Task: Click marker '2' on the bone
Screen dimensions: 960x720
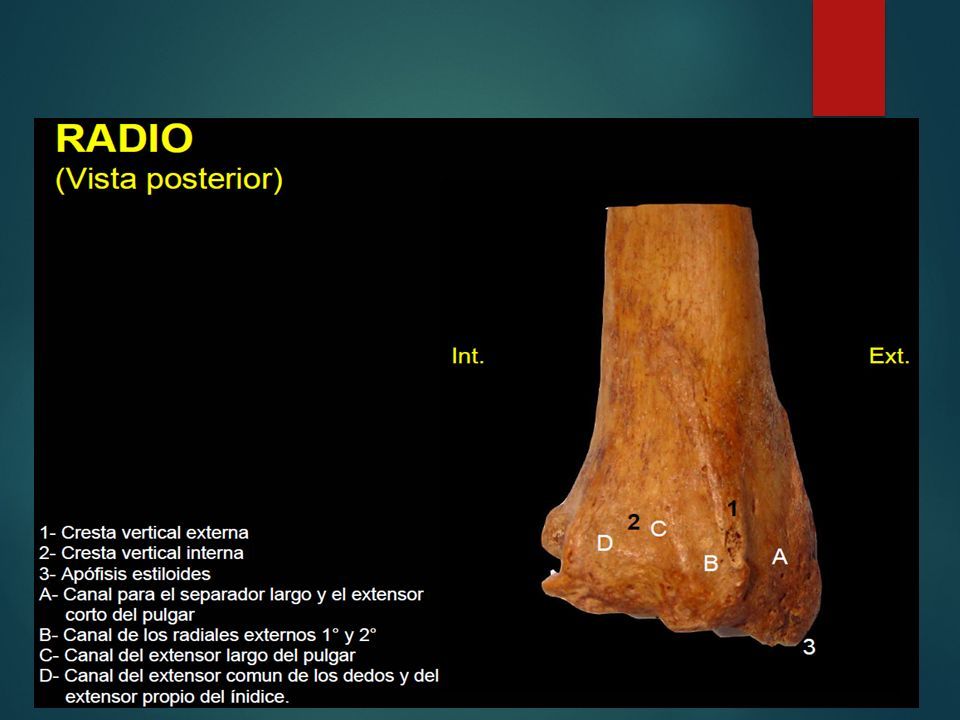Action: coord(634,522)
